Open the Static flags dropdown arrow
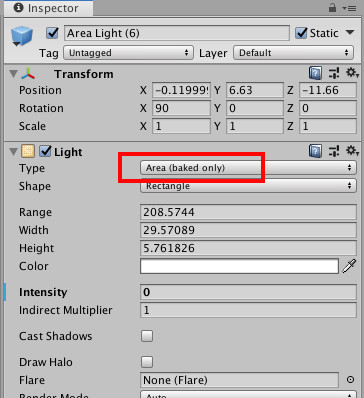This screenshot has width=364, height=398. 350,32
